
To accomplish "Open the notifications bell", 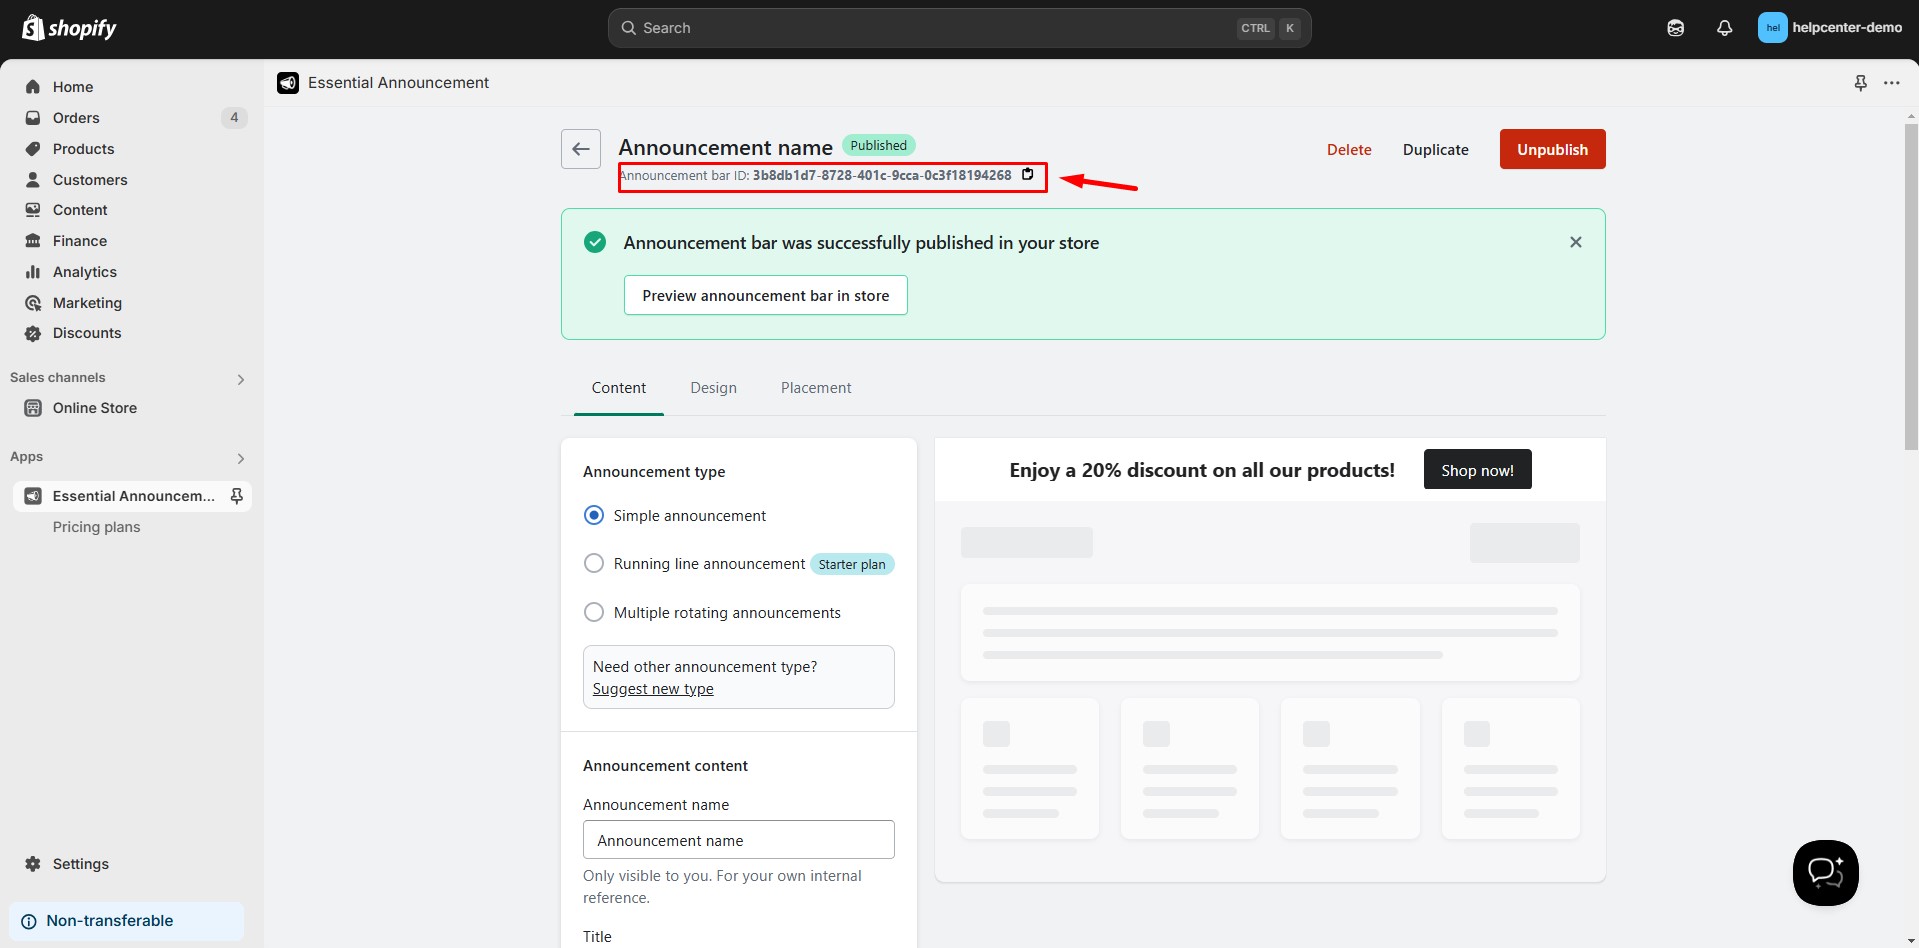I will (x=1724, y=28).
